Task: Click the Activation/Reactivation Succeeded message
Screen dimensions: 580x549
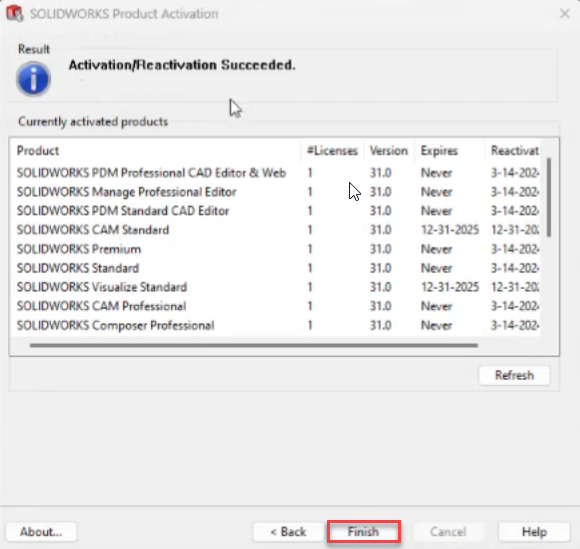Action: point(182,65)
